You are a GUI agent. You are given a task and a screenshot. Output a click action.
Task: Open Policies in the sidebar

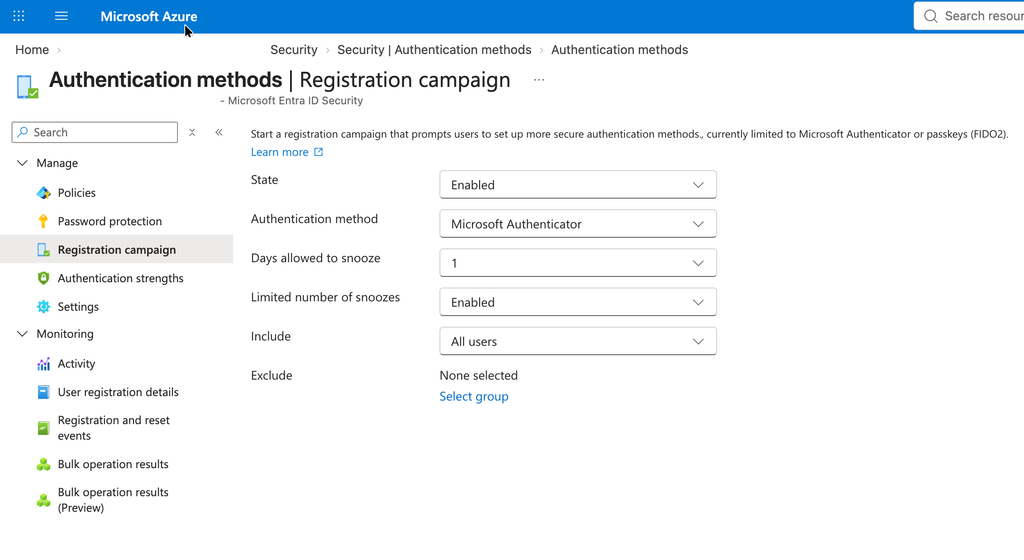(76, 193)
